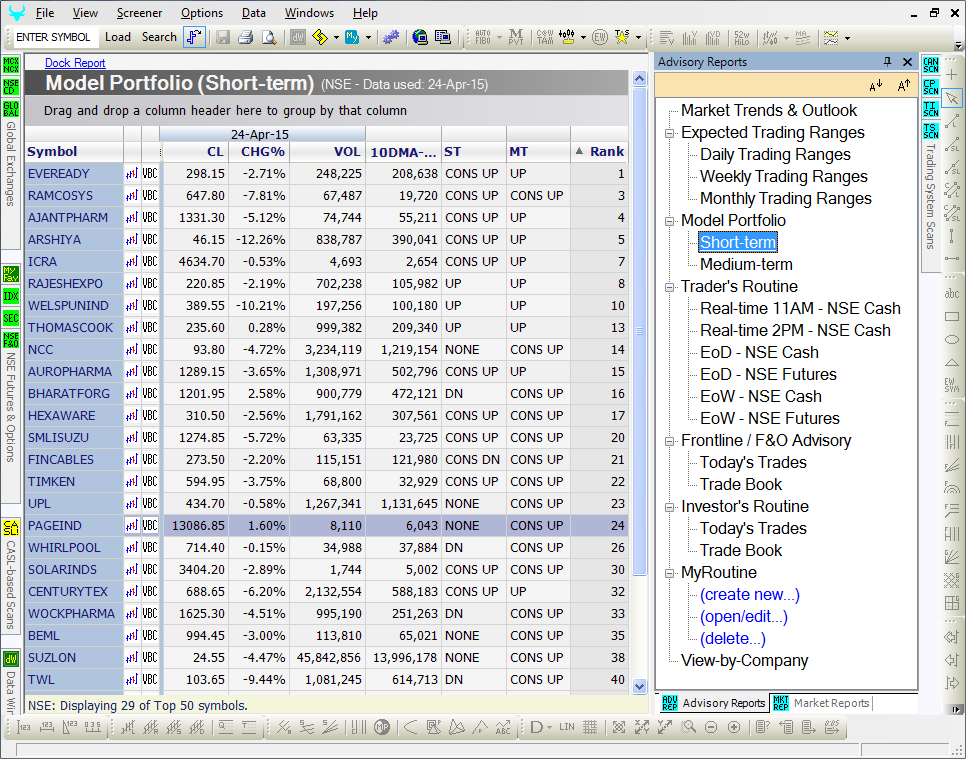
Task: Open the Options menu
Action: (x=201, y=13)
